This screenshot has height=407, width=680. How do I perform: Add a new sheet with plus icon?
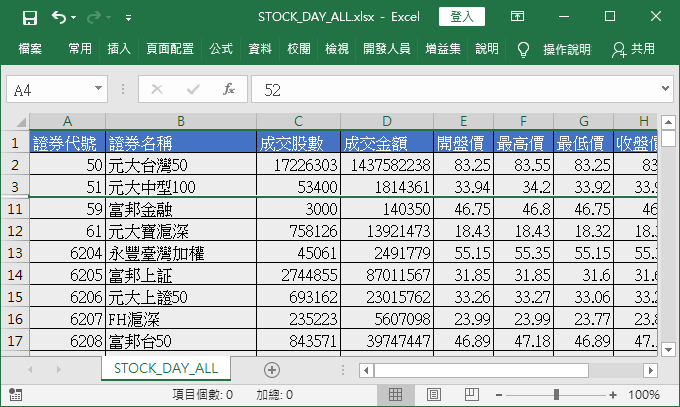(x=272, y=370)
